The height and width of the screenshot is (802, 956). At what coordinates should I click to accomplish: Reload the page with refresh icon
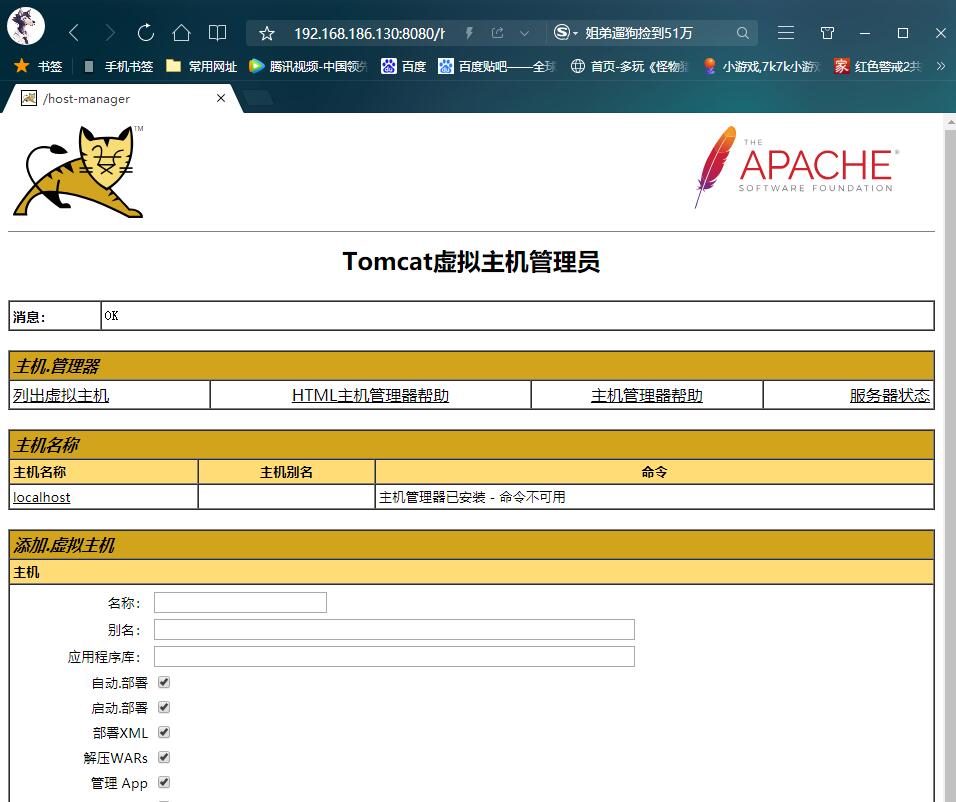tap(145, 32)
